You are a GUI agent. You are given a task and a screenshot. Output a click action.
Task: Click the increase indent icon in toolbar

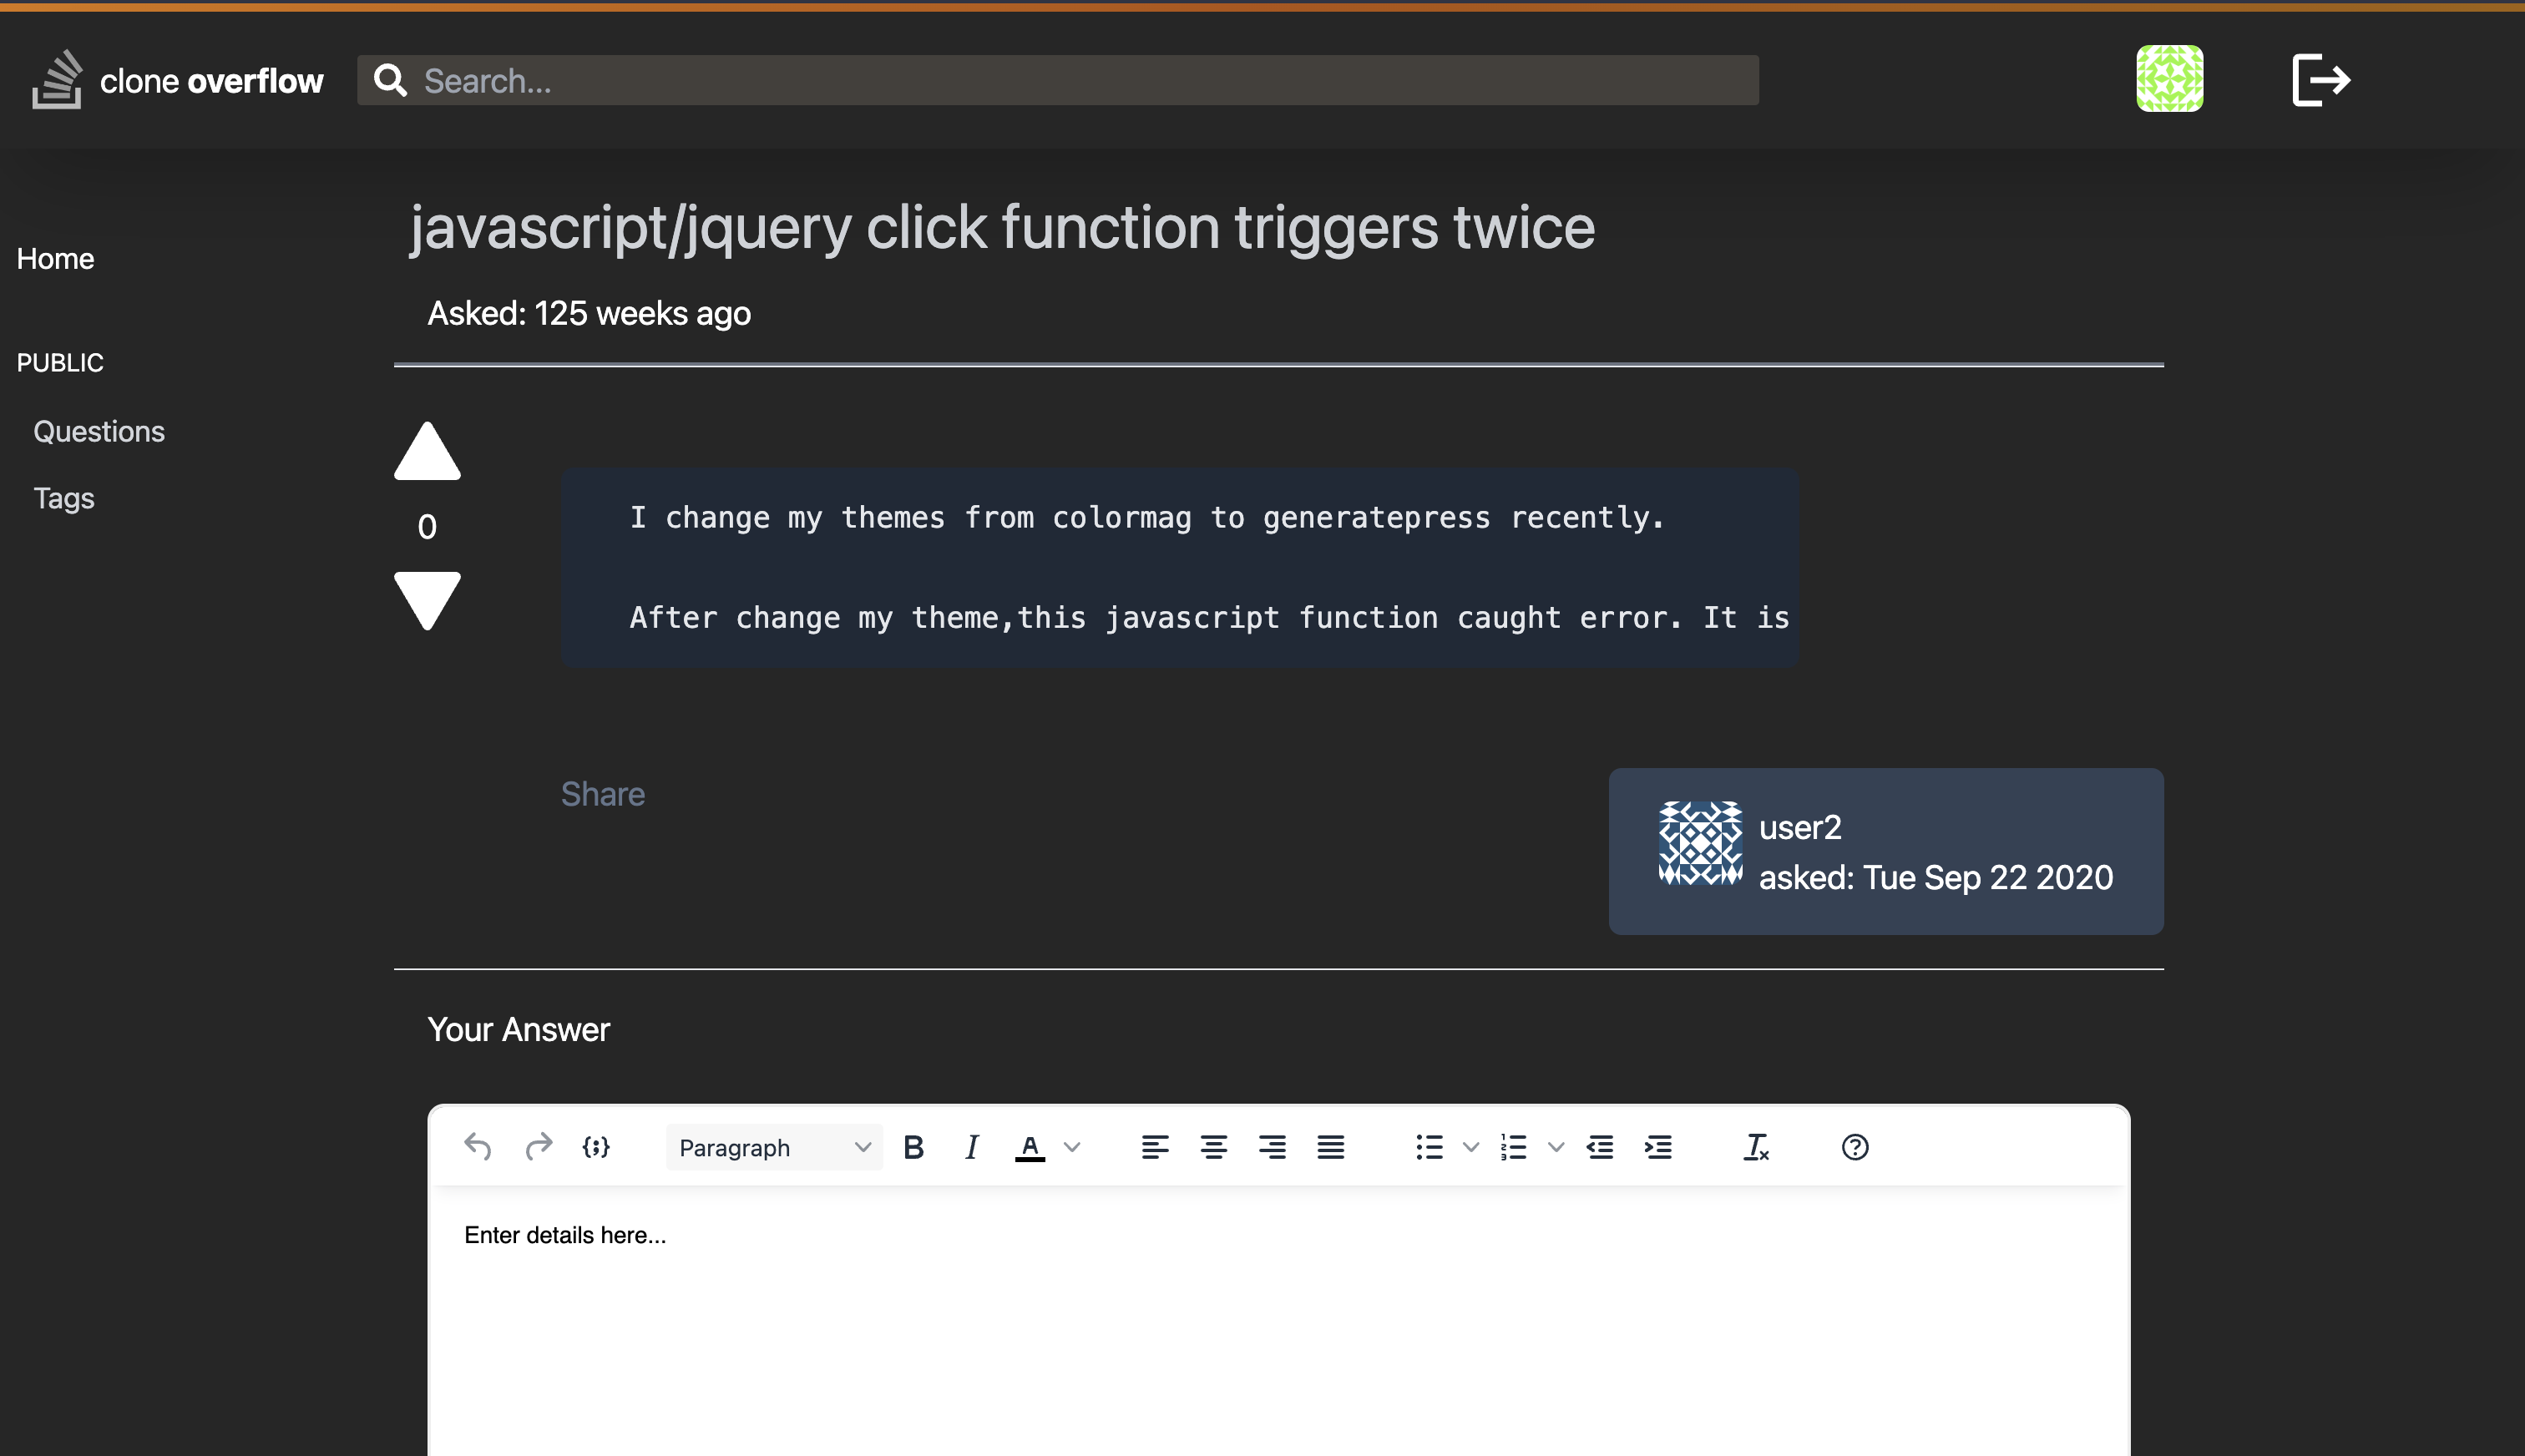click(x=1656, y=1145)
